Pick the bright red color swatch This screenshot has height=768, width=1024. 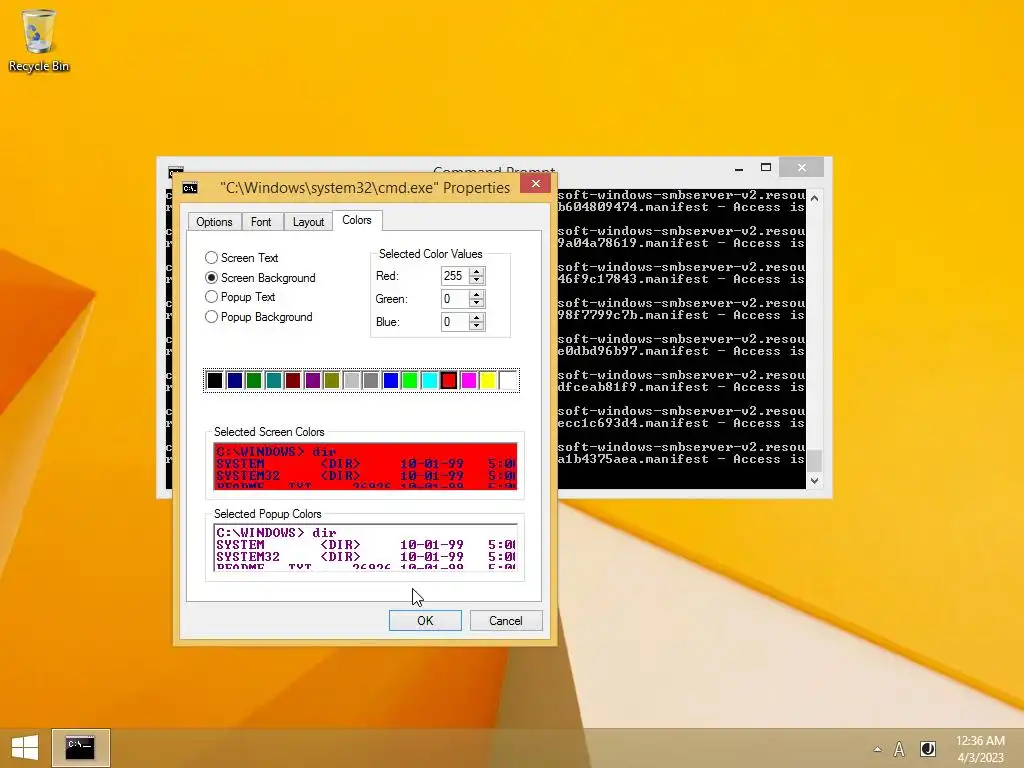(x=449, y=381)
